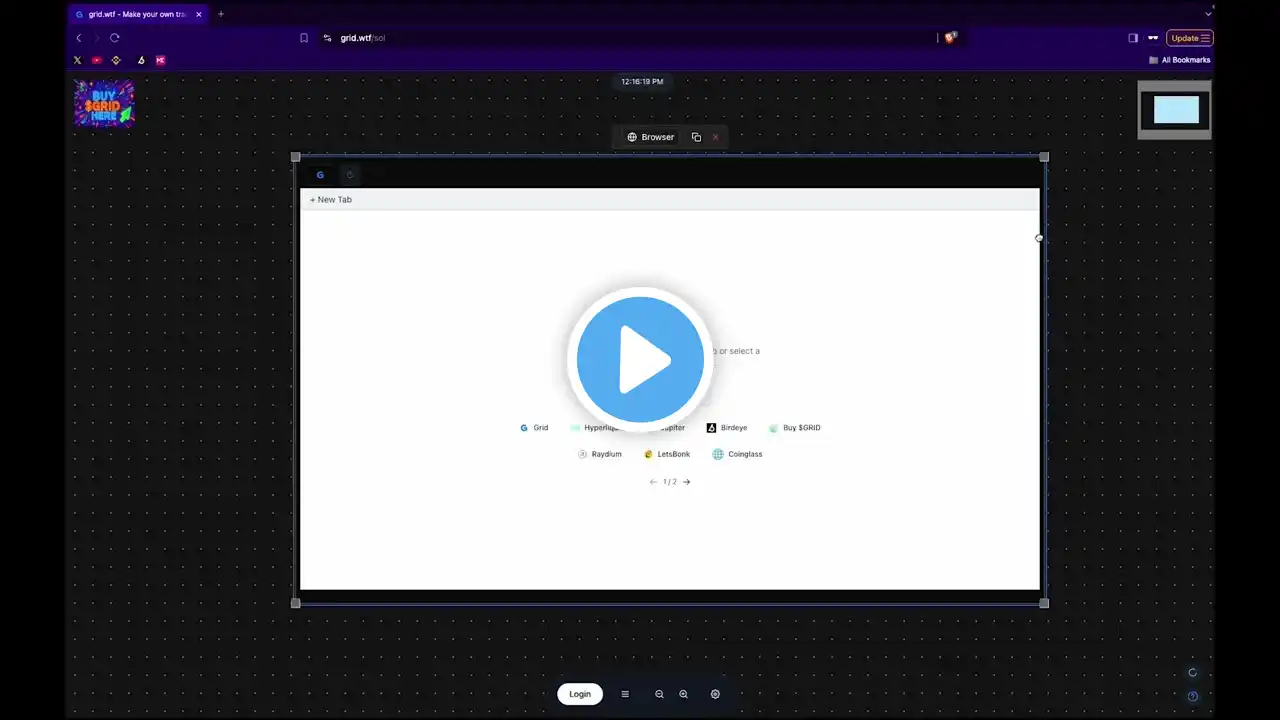Viewport: 1280px width, 720px height.
Task: Bookmark this page with the bookmark icon
Action: [x=304, y=38]
